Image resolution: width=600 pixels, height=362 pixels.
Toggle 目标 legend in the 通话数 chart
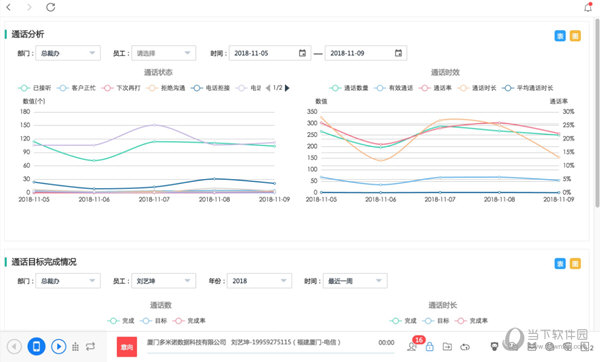(153, 321)
